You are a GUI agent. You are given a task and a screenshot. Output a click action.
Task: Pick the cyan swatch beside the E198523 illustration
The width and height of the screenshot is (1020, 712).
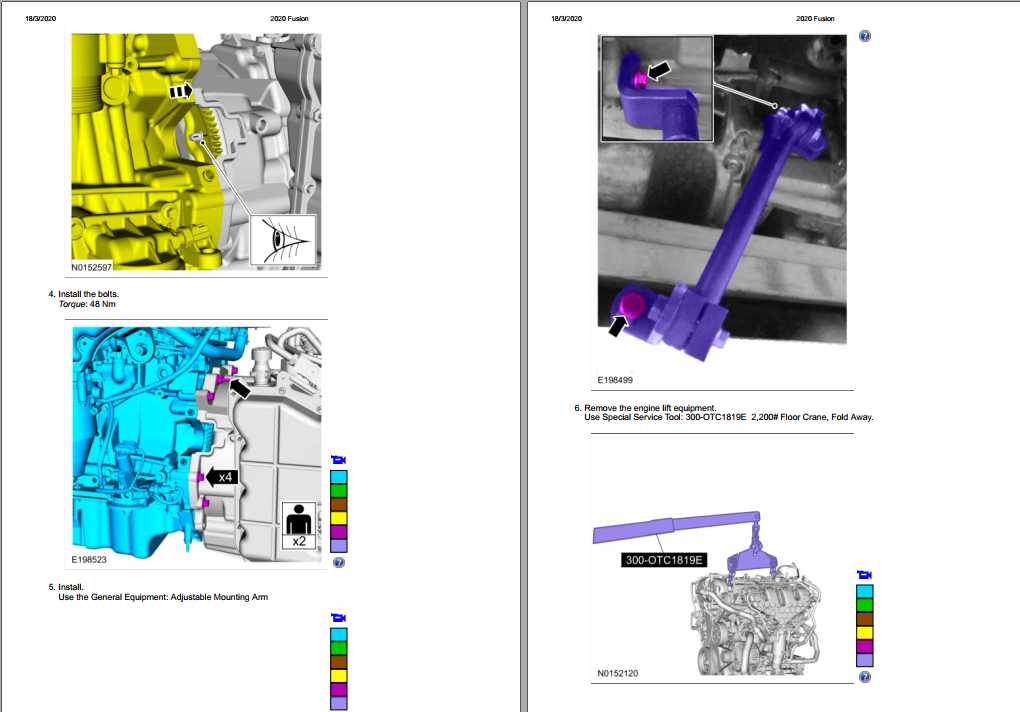pyautogui.click(x=339, y=477)
